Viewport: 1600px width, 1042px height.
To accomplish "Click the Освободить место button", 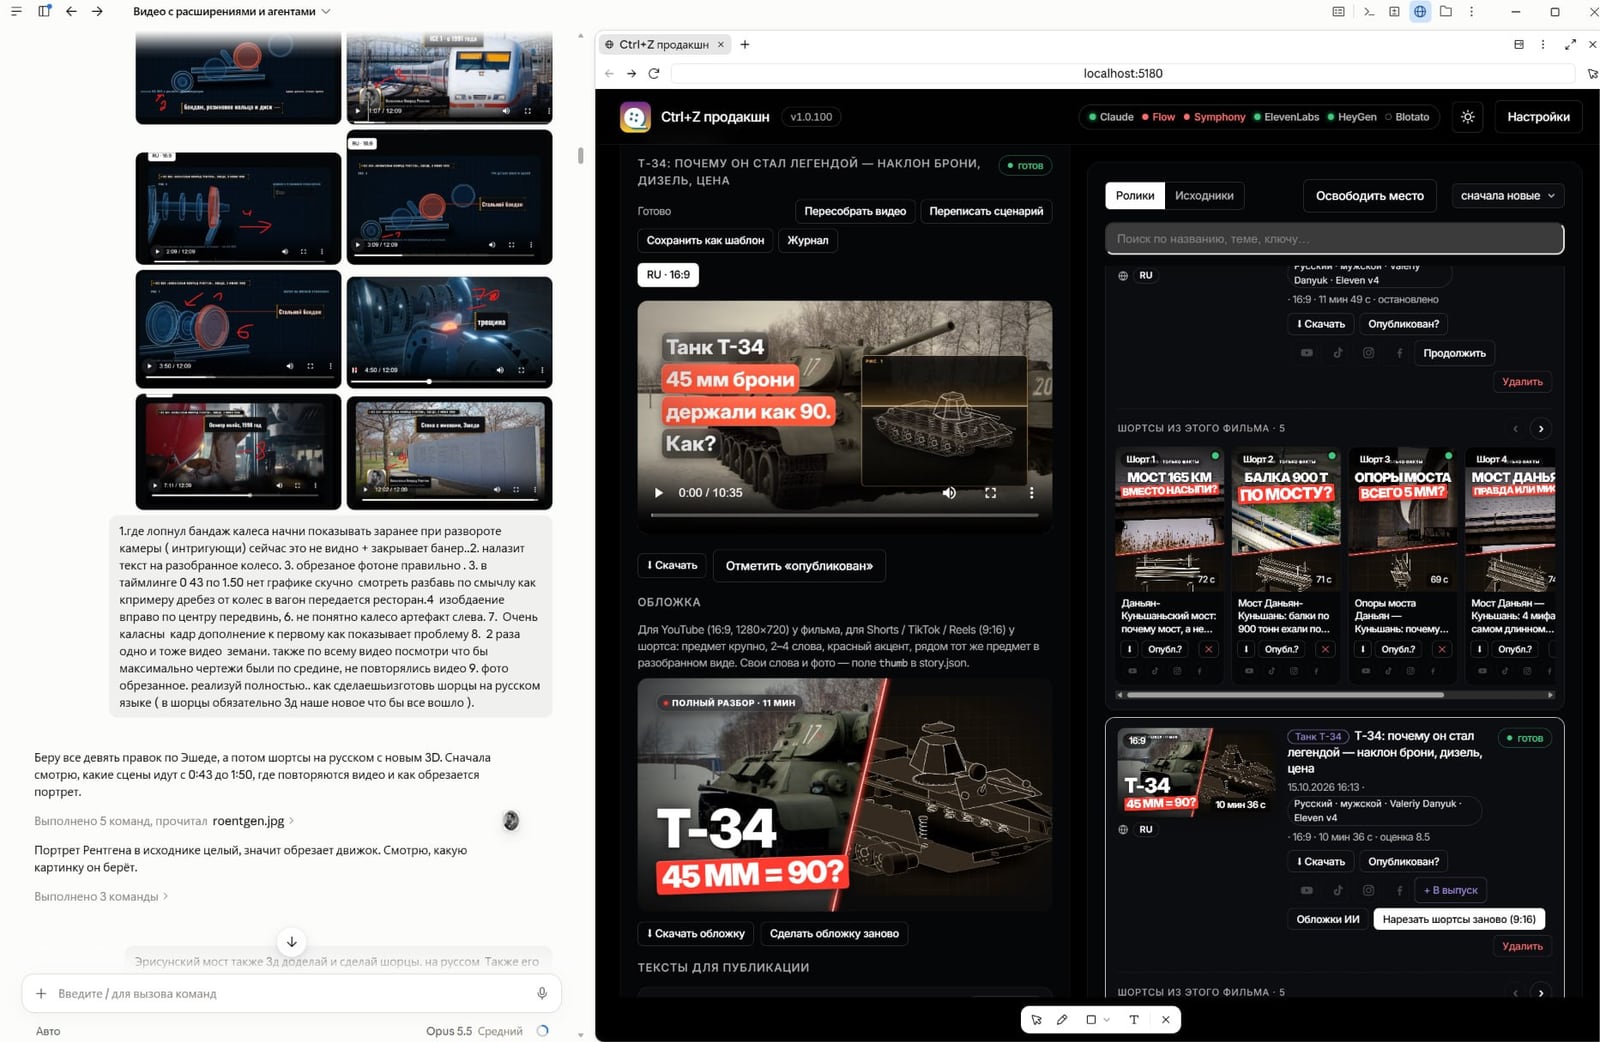I will pos(1369,196).
